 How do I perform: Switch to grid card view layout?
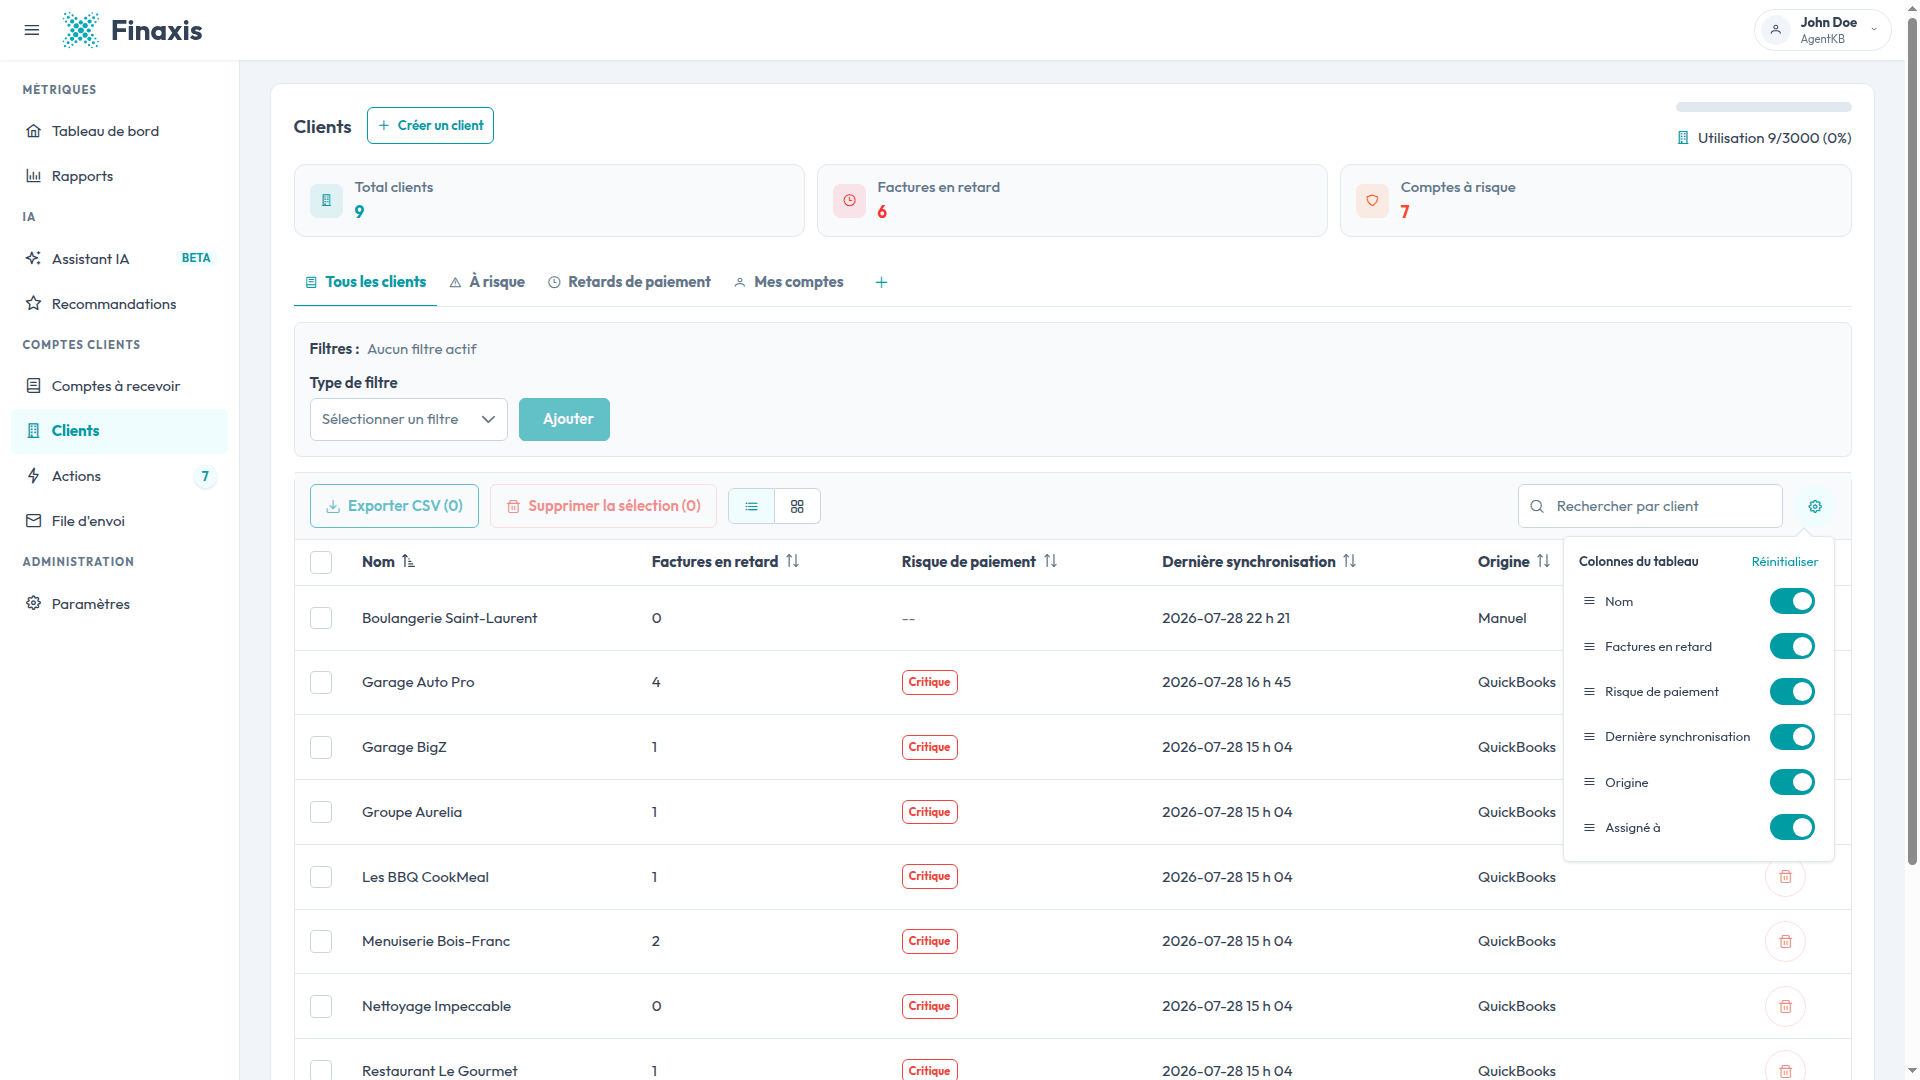tap(797, 507)
